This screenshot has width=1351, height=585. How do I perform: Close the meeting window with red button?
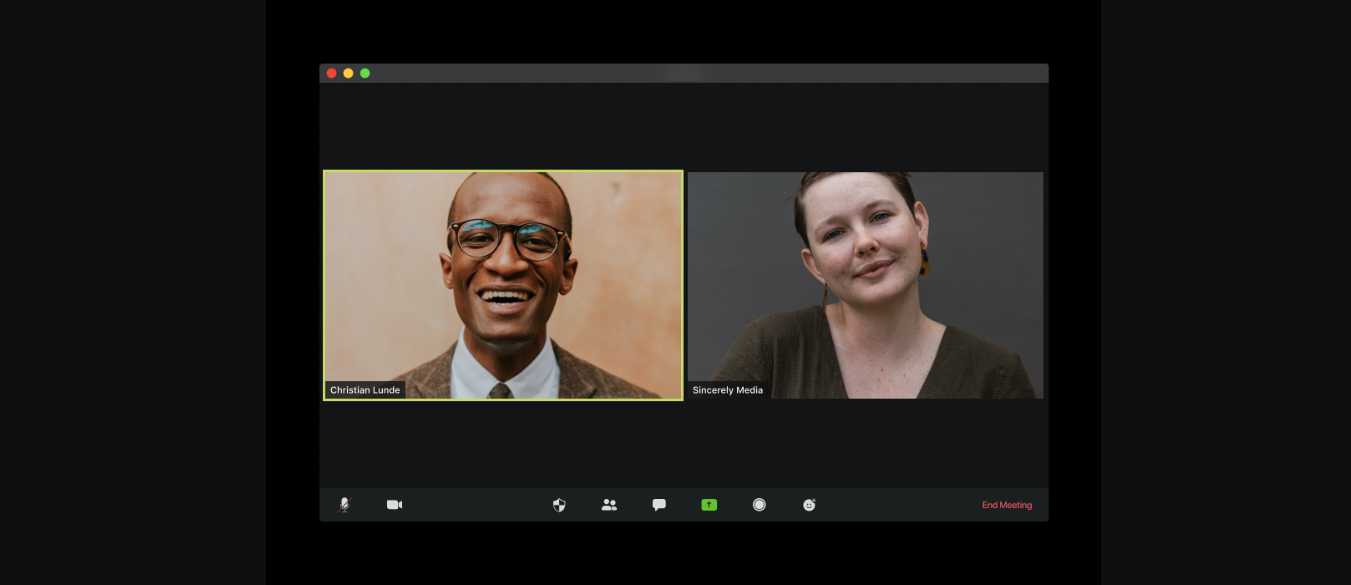pyautogui.click(x=332, y=73)
